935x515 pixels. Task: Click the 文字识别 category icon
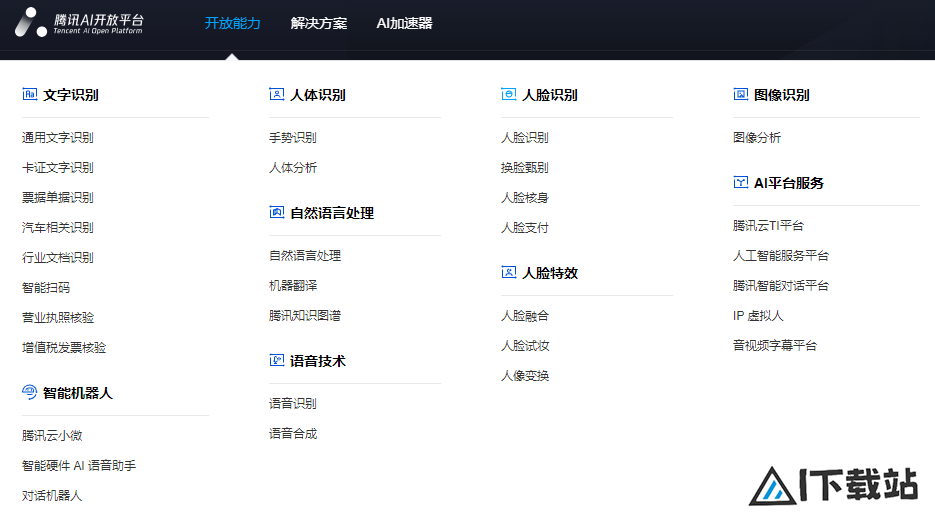tap(30, 94)
